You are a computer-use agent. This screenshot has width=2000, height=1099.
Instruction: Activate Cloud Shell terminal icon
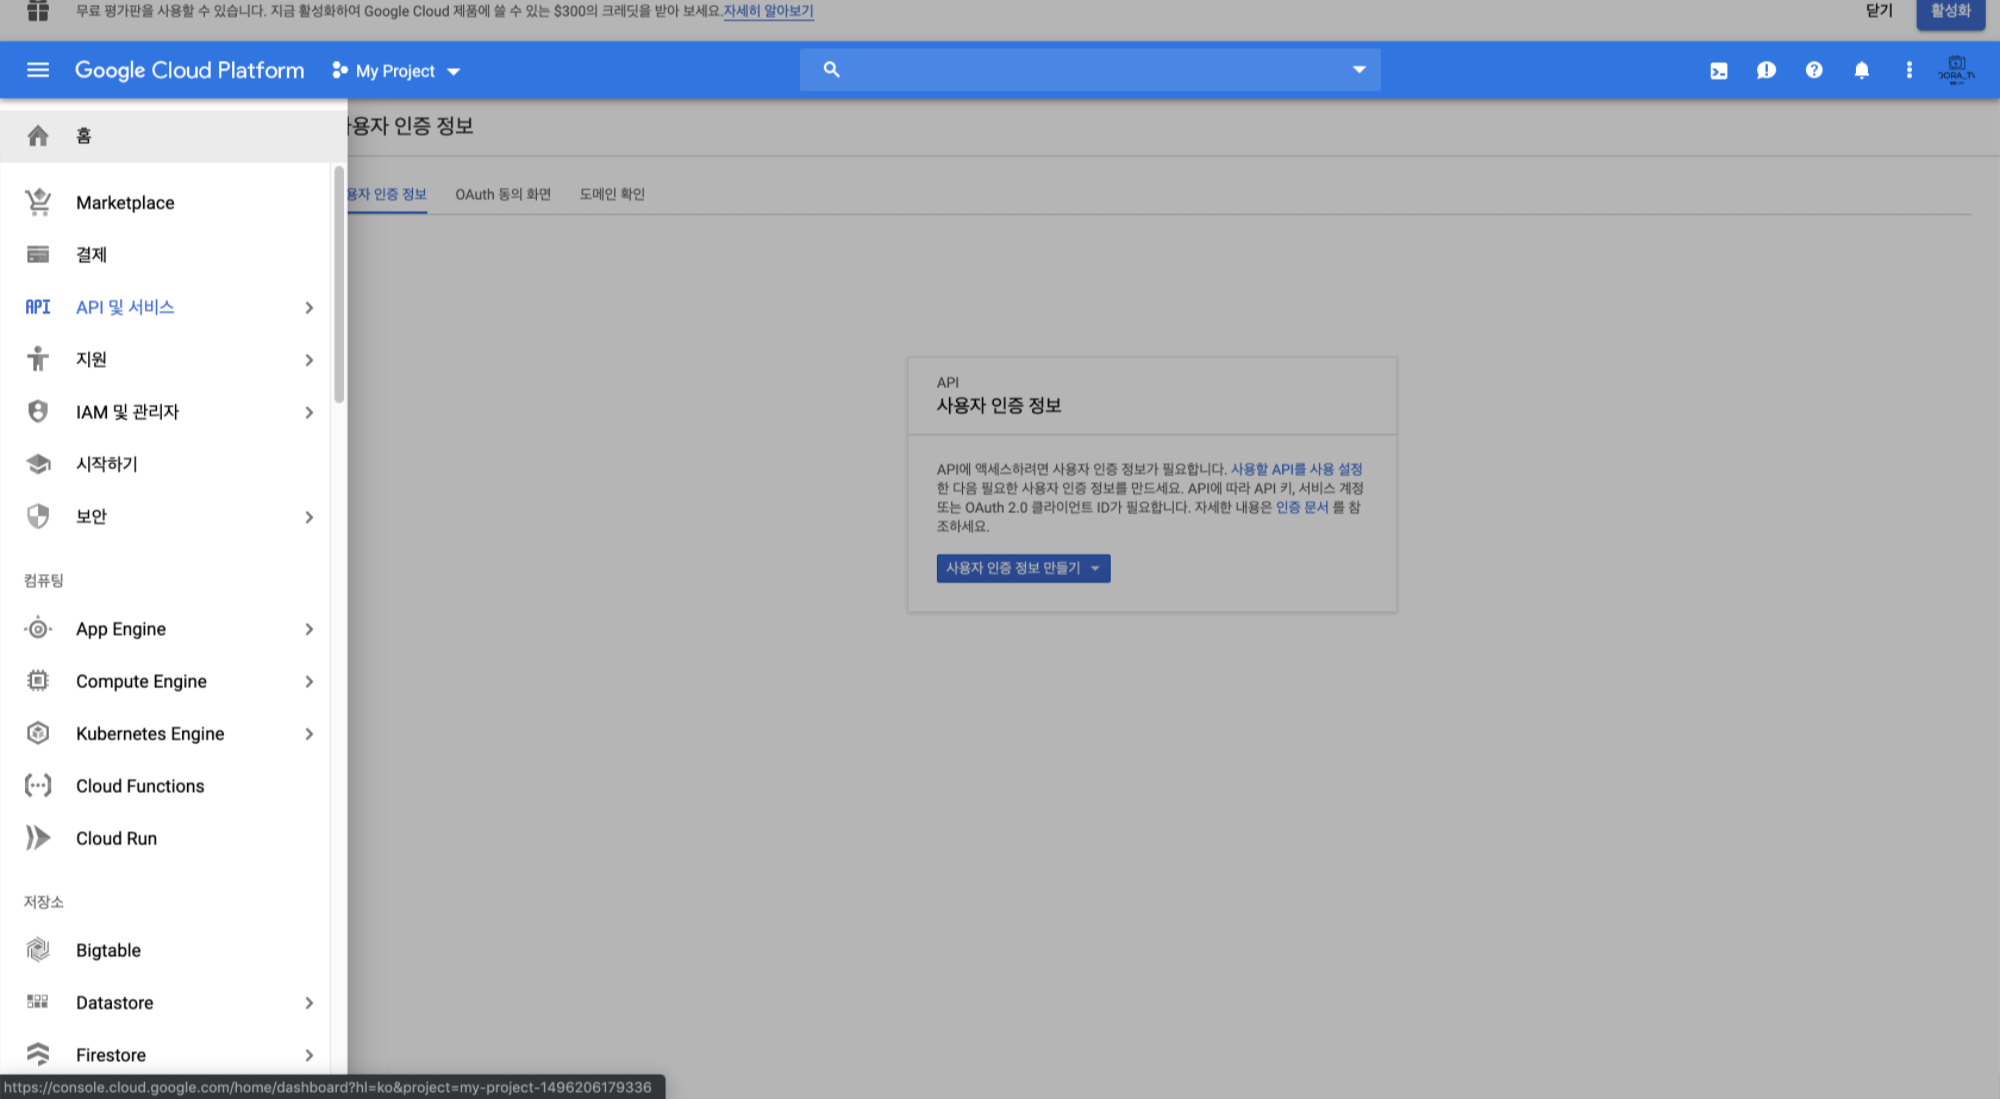1718,71
